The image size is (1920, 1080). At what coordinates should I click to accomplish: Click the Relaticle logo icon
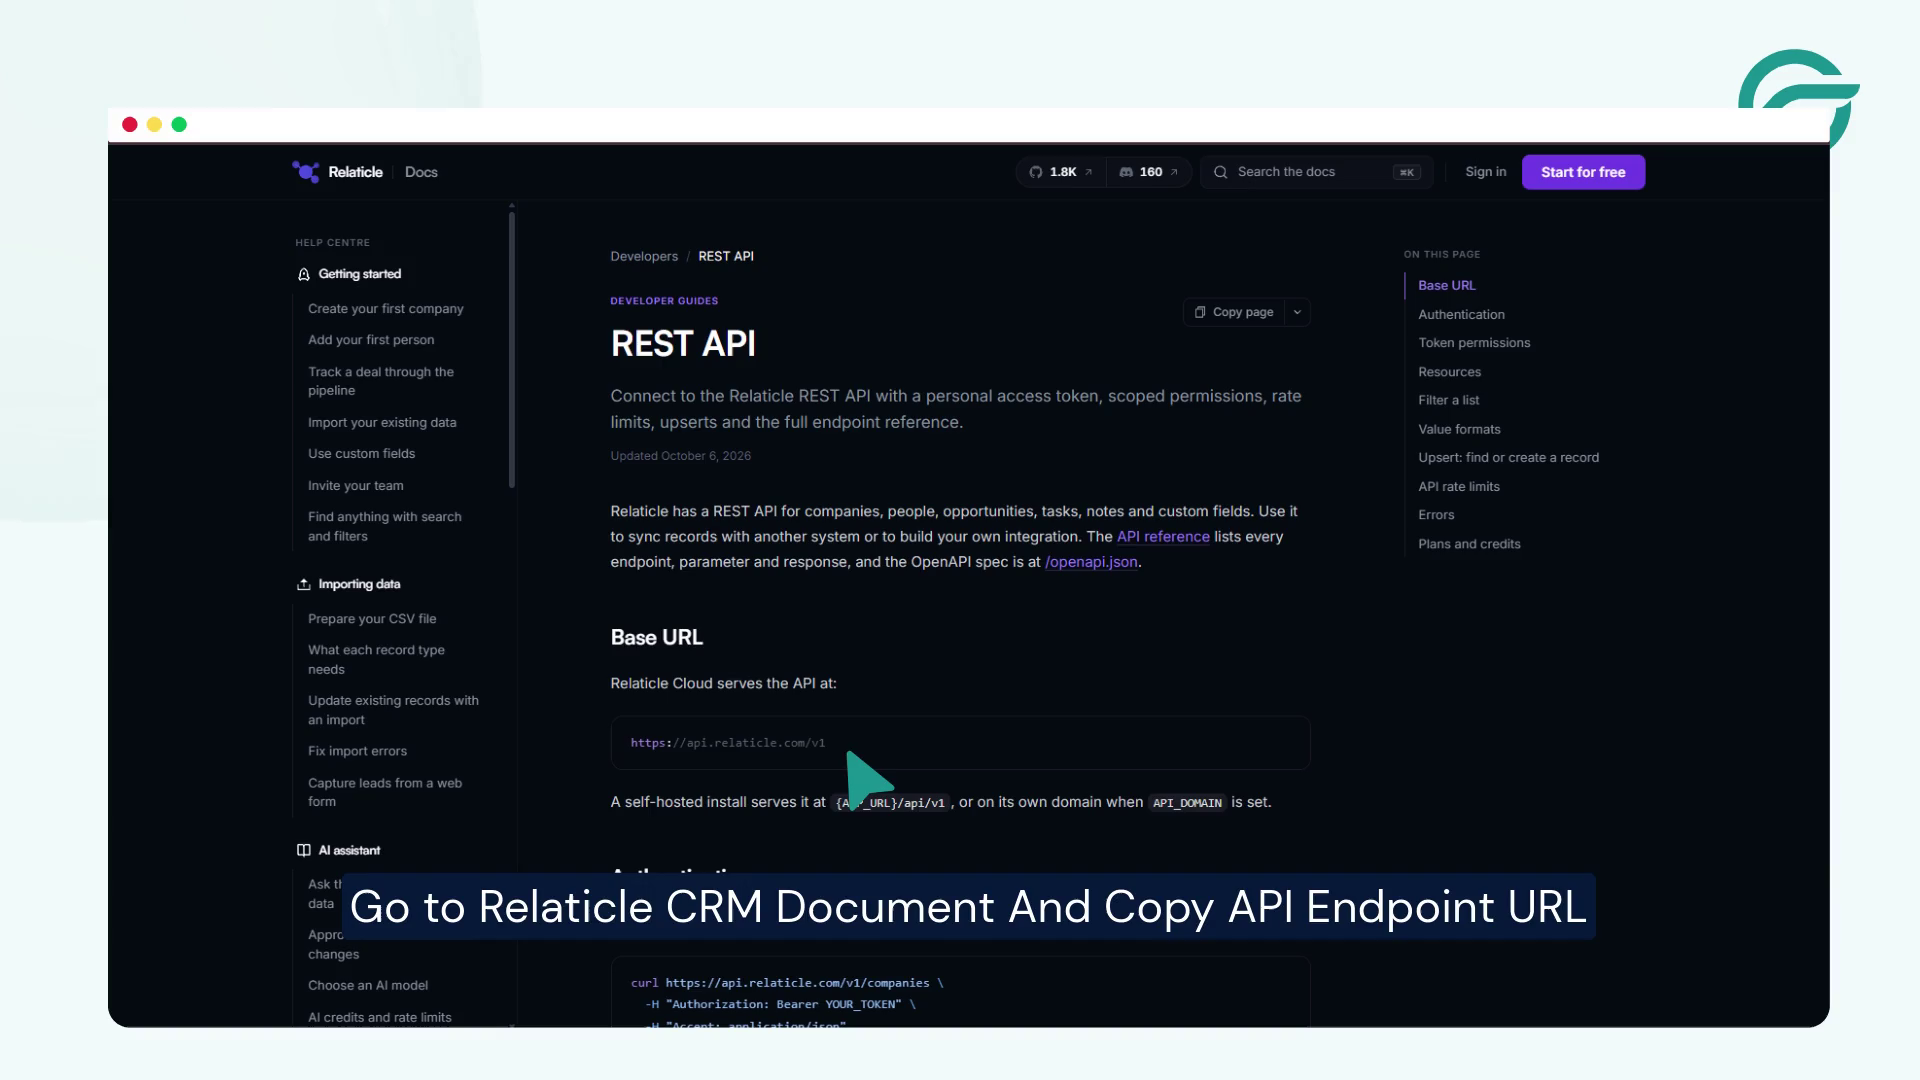pos(305,172)
